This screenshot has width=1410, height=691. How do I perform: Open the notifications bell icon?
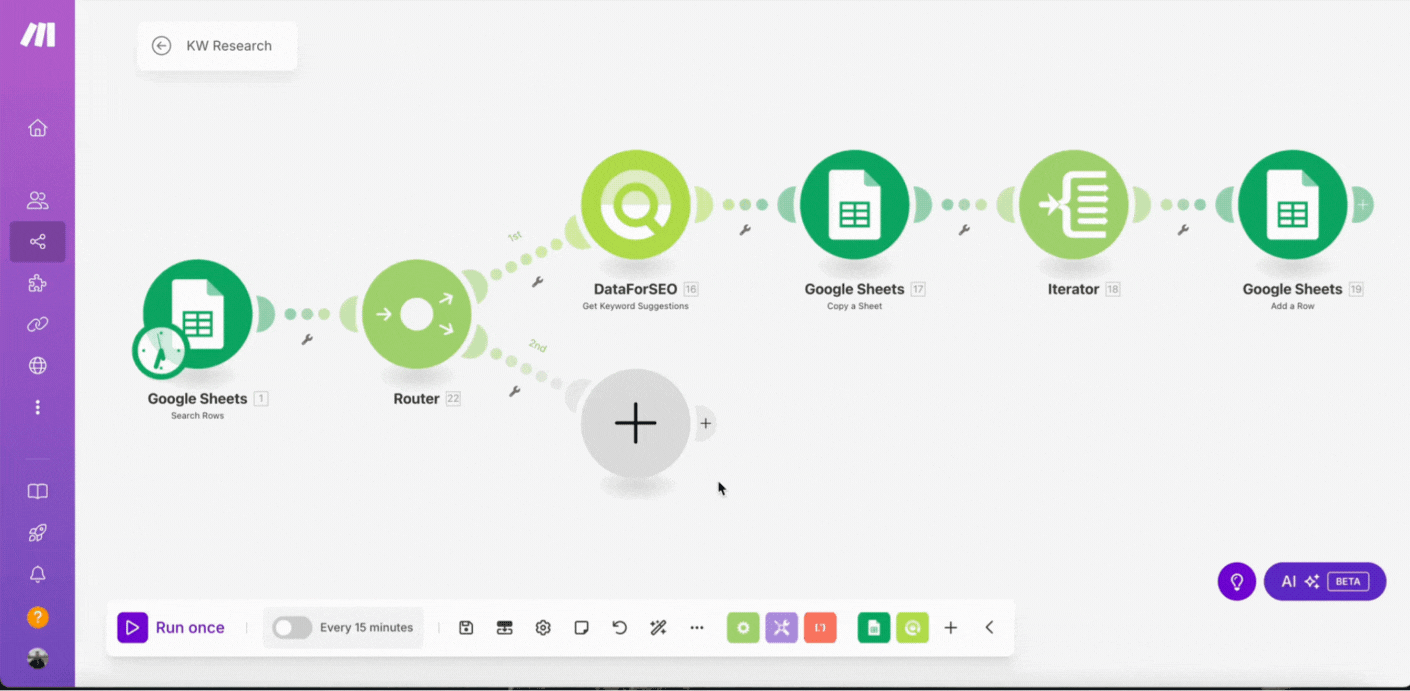pyautogui.click(x=38, y=574)
